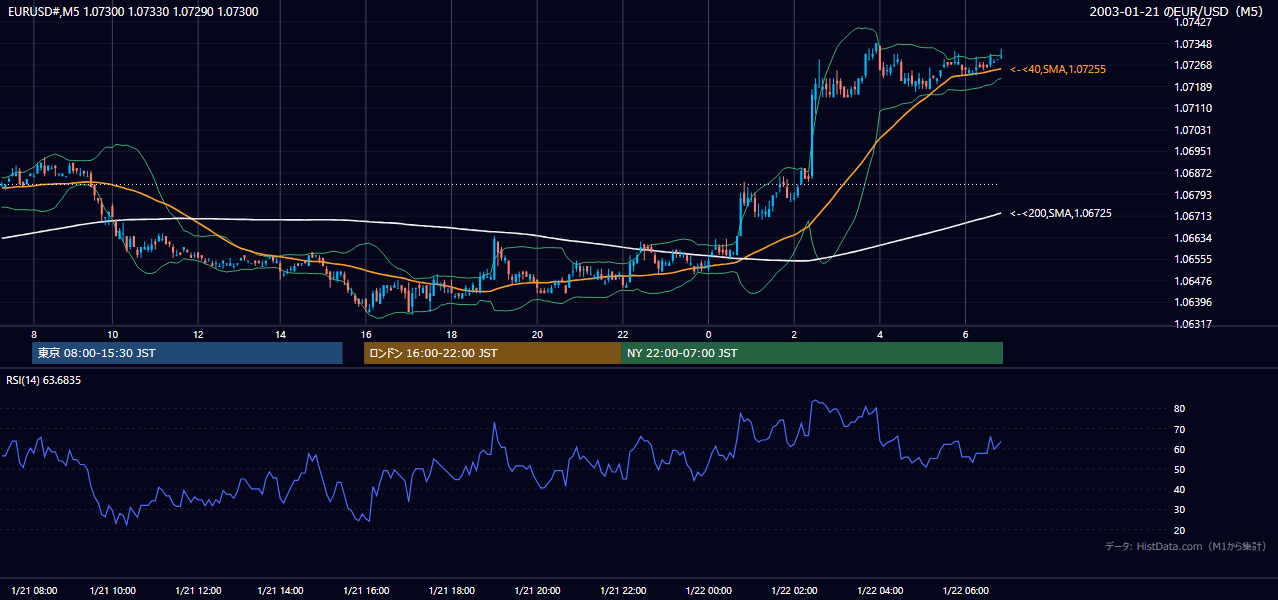
Task: Click price axis value 1.07348
Action: coord(1193,44)
